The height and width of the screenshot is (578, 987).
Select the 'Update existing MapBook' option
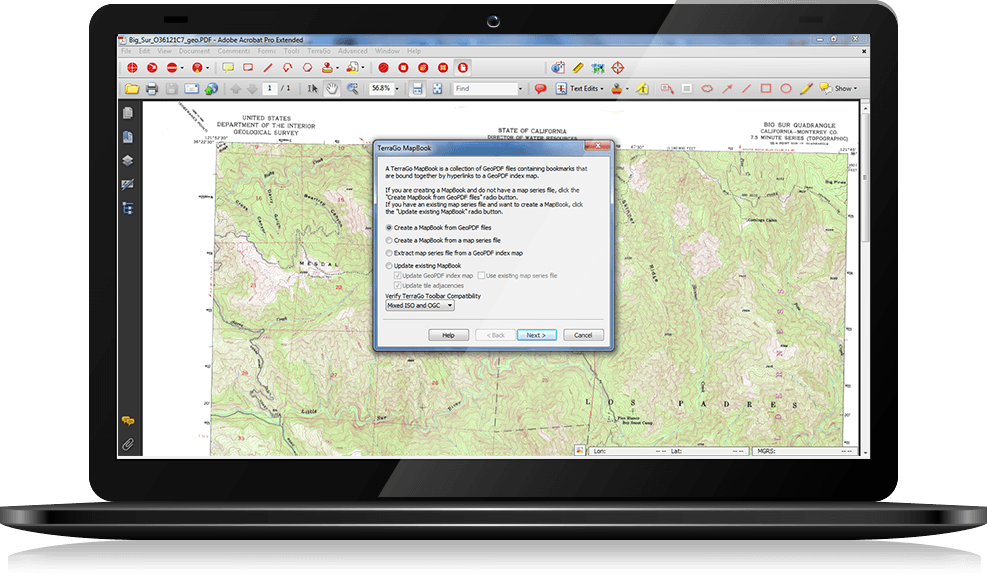pos(390,266)
